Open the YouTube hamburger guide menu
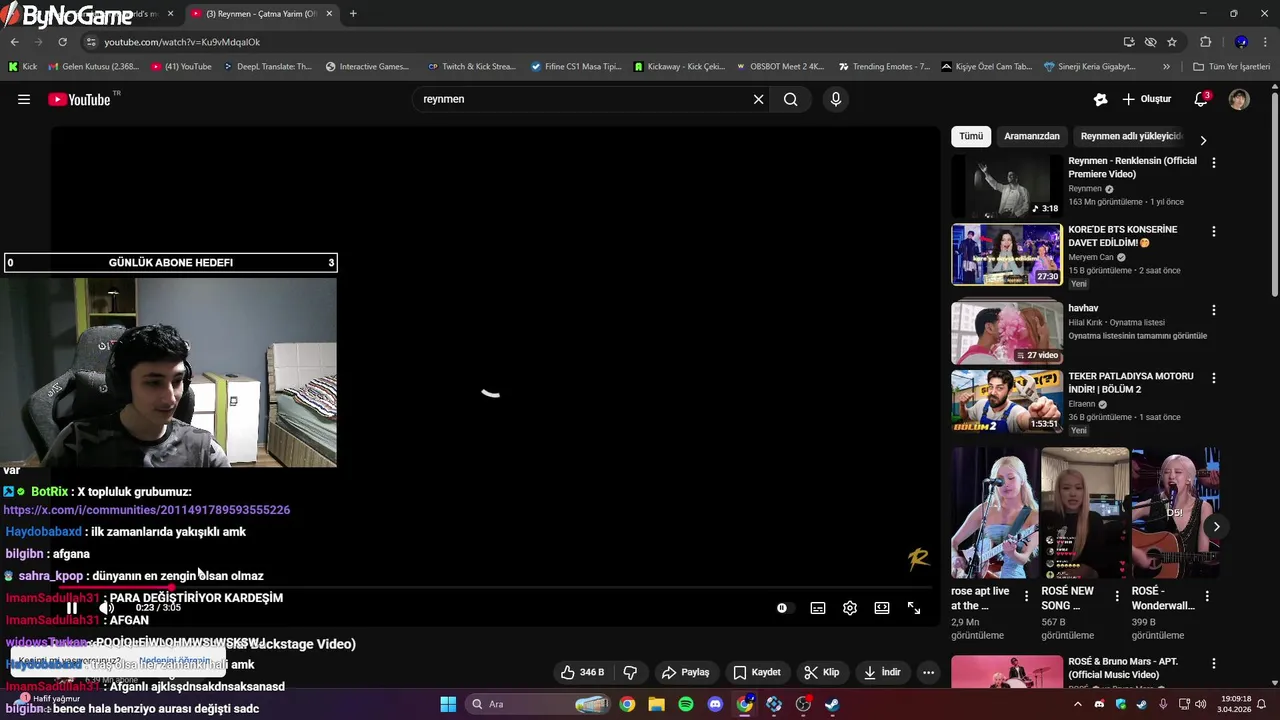This screenshot has height=720, width=1280. tap(24, 99)
